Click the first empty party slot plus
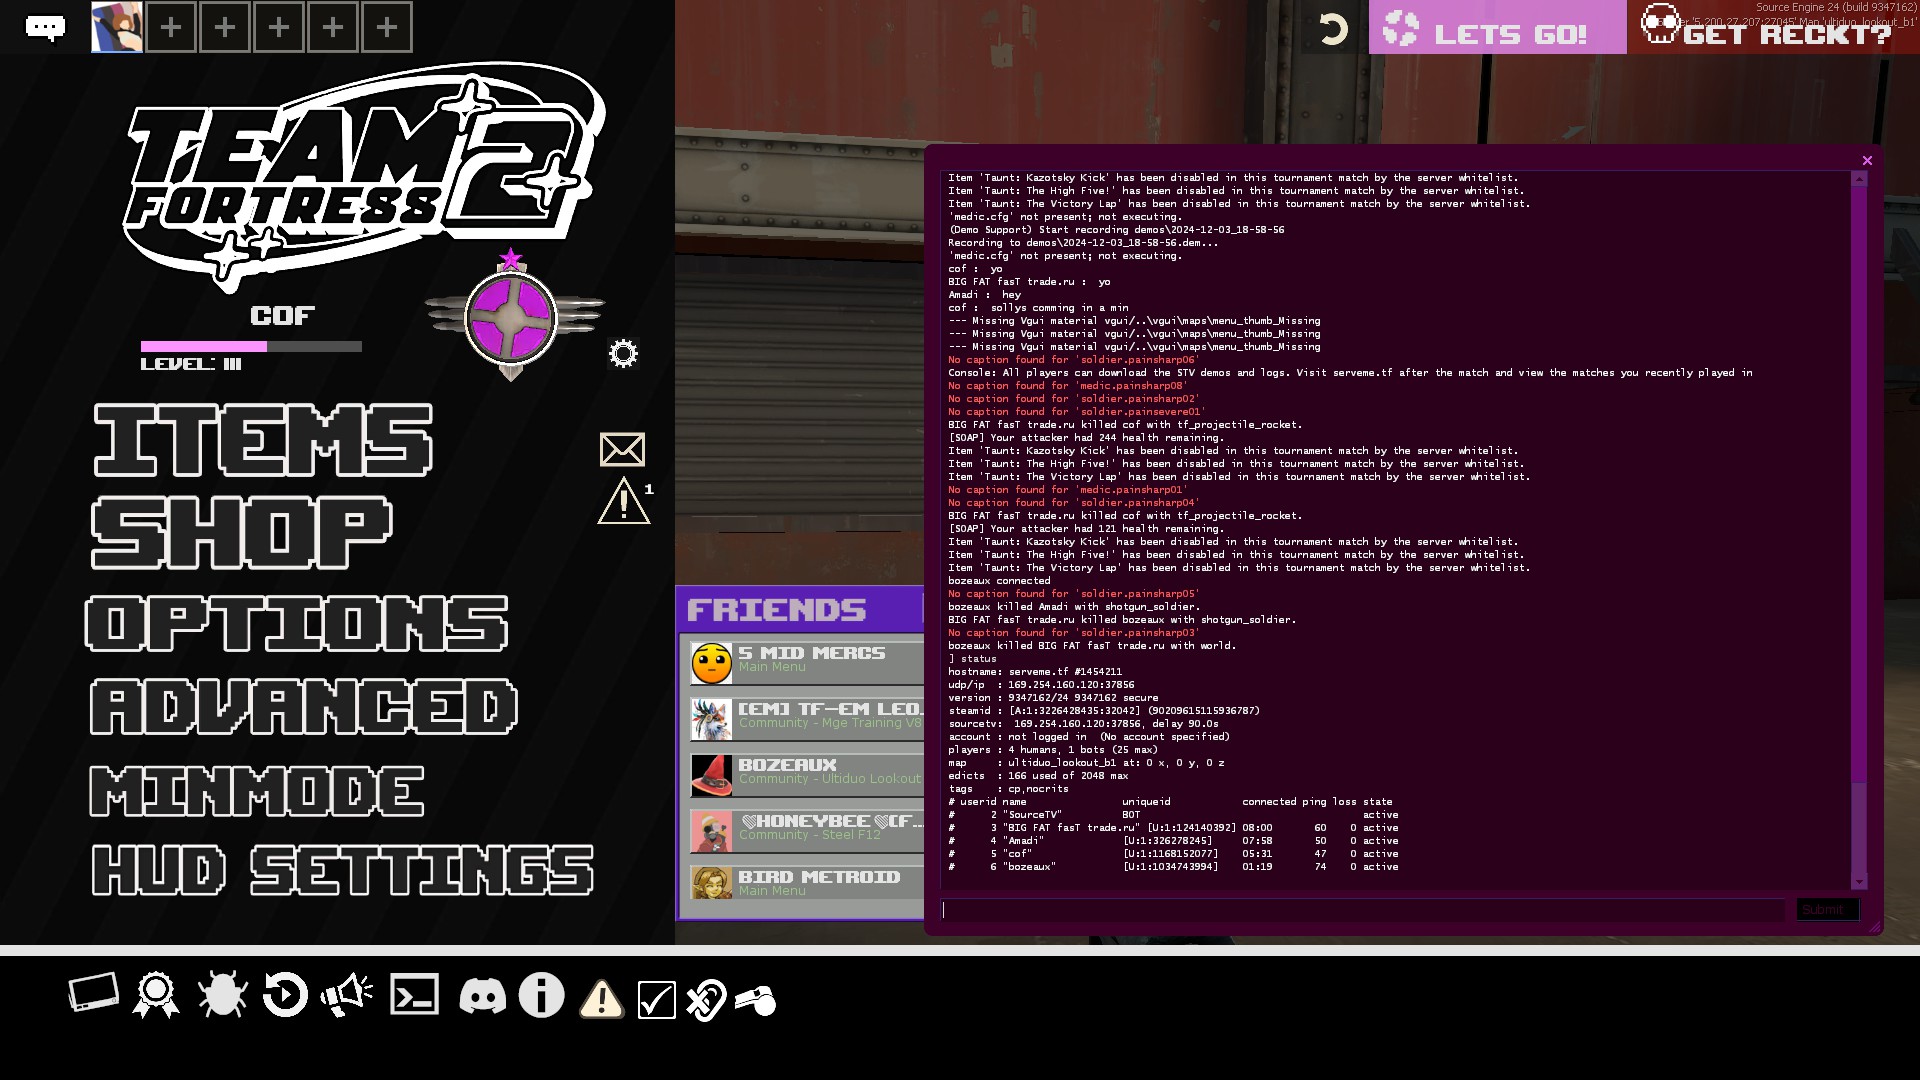The height and width of the screenshot is (1080, 1920). pos(171,27)
